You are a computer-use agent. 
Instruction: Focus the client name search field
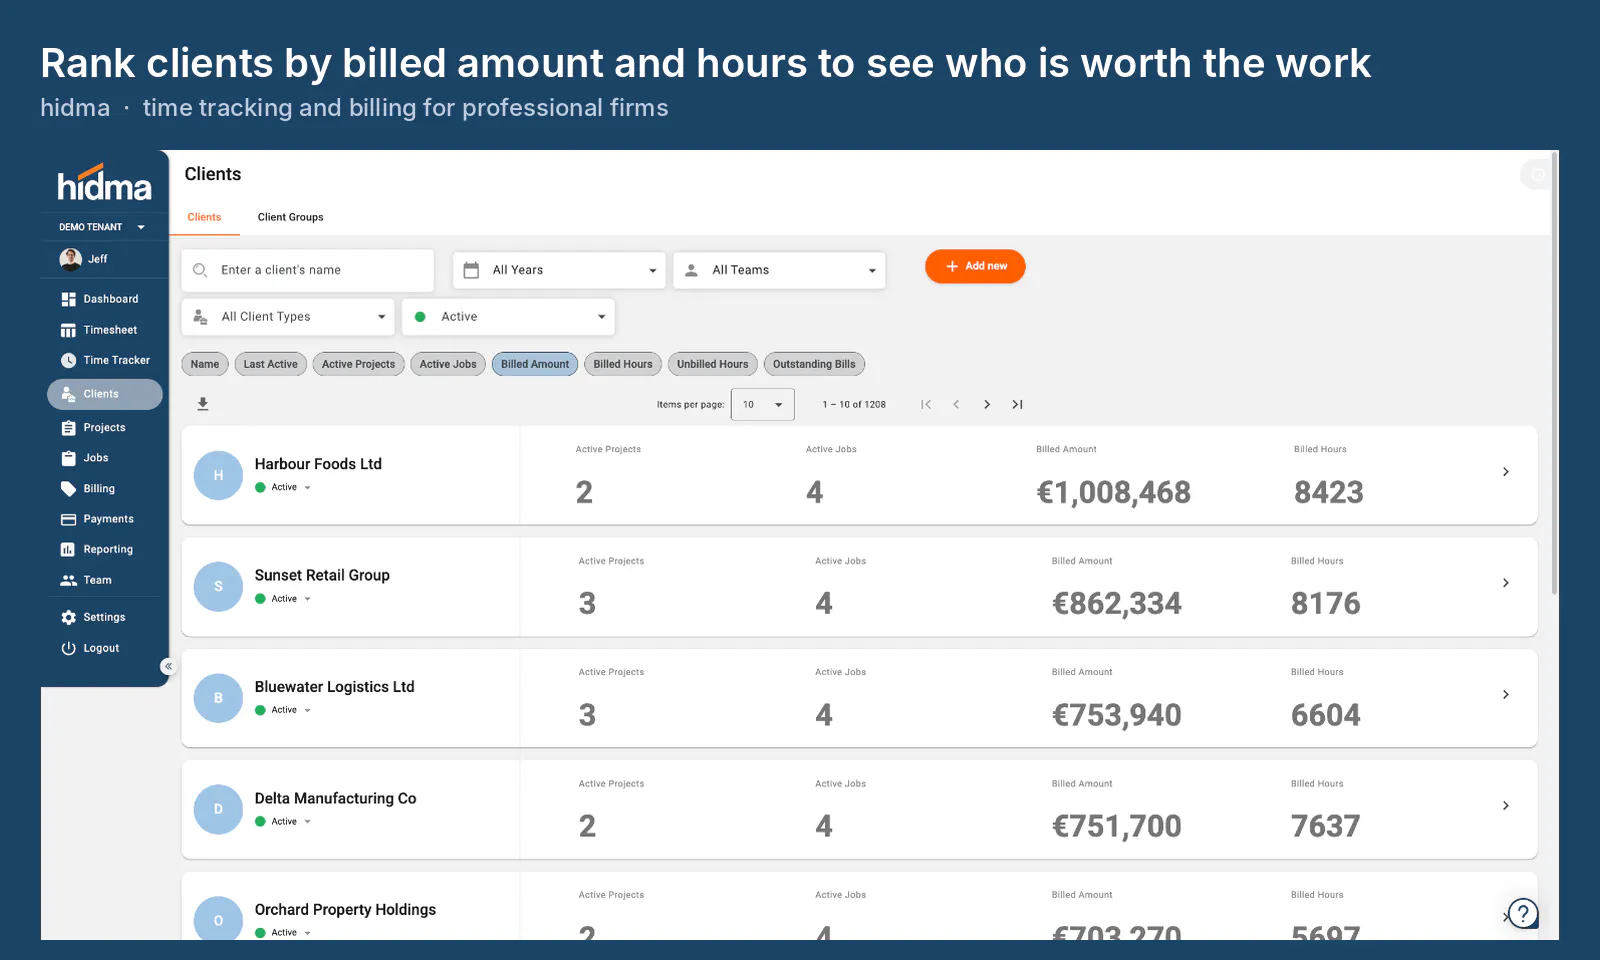307,270
